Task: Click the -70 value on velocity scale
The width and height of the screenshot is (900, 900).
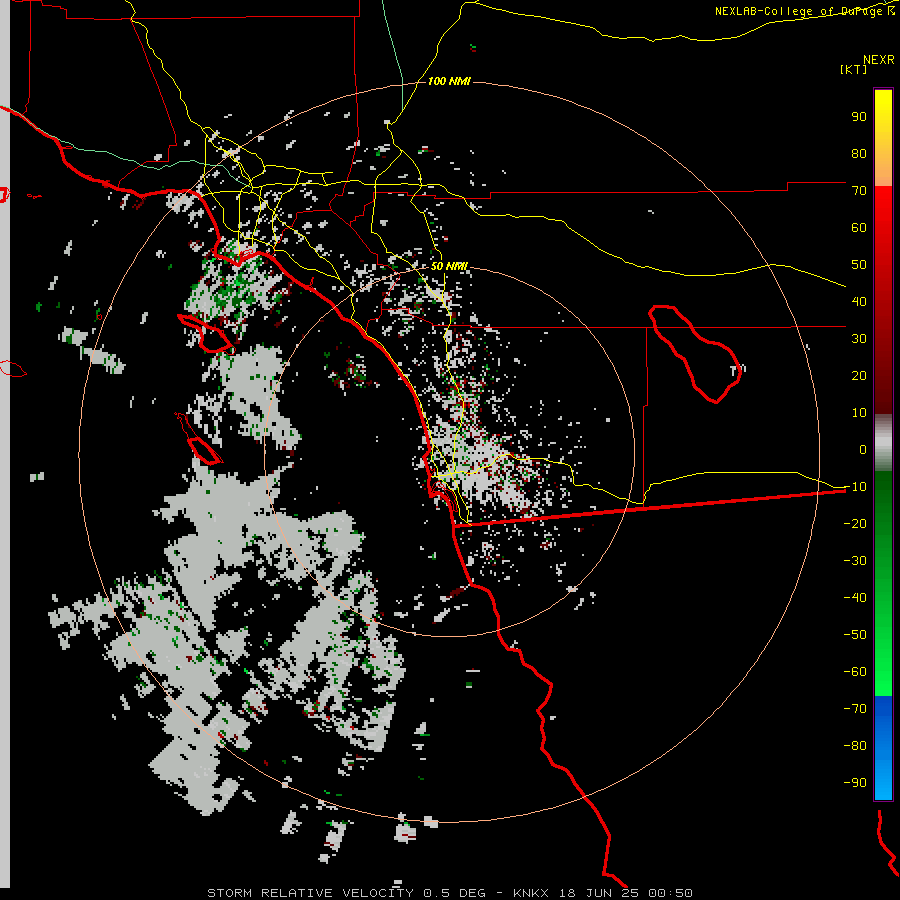Action: coord(855,708)
